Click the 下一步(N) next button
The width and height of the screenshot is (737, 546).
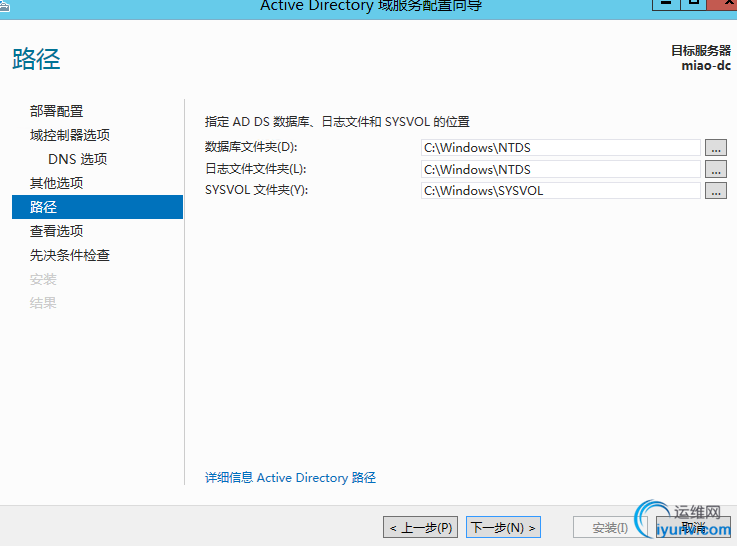[503, 527]
